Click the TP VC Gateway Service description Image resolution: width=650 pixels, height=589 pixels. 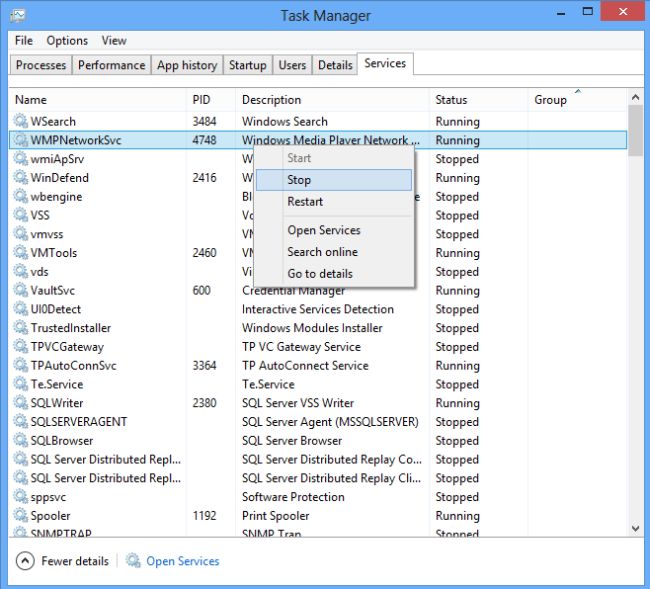pyautogui.click(x=301, y=346)
